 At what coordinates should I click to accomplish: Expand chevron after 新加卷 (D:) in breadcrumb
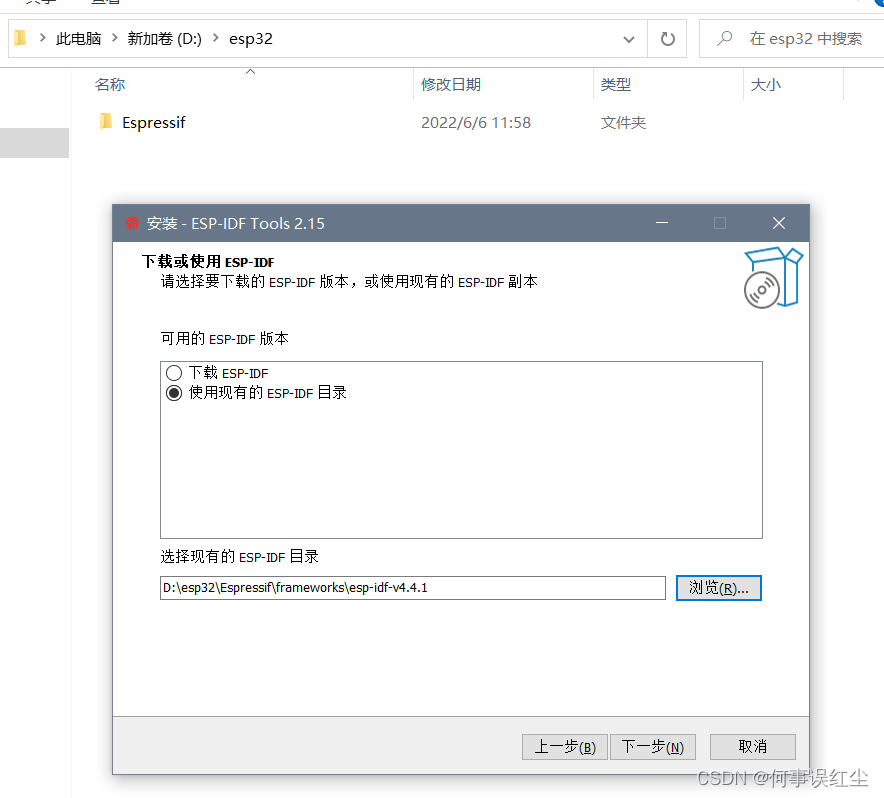[215, 38]
